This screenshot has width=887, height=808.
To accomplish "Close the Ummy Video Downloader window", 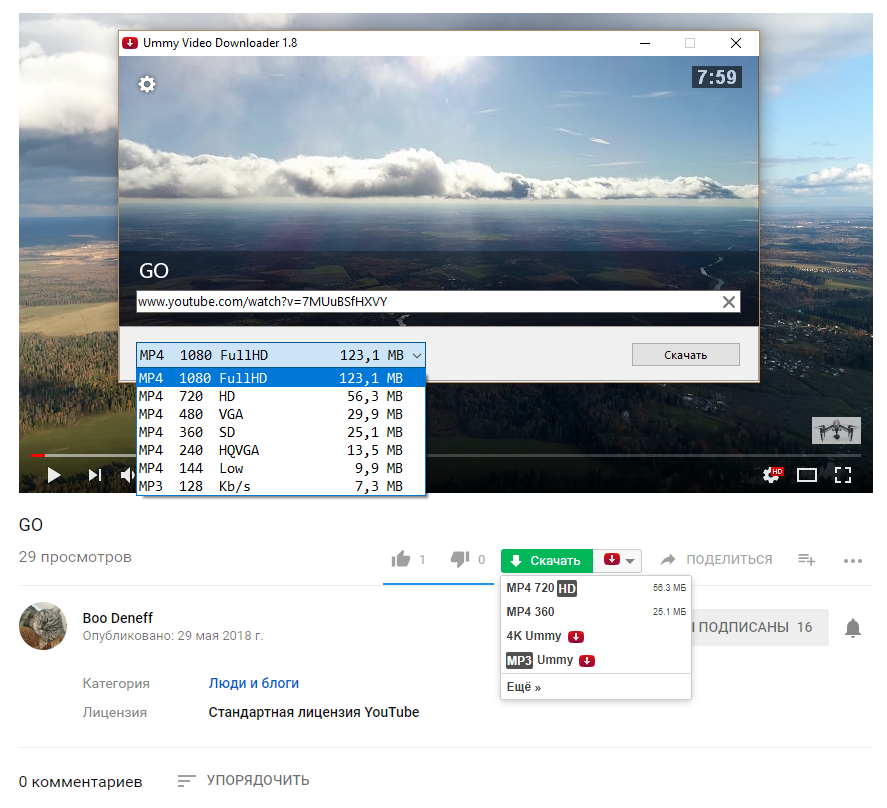I will coord(735,44).
